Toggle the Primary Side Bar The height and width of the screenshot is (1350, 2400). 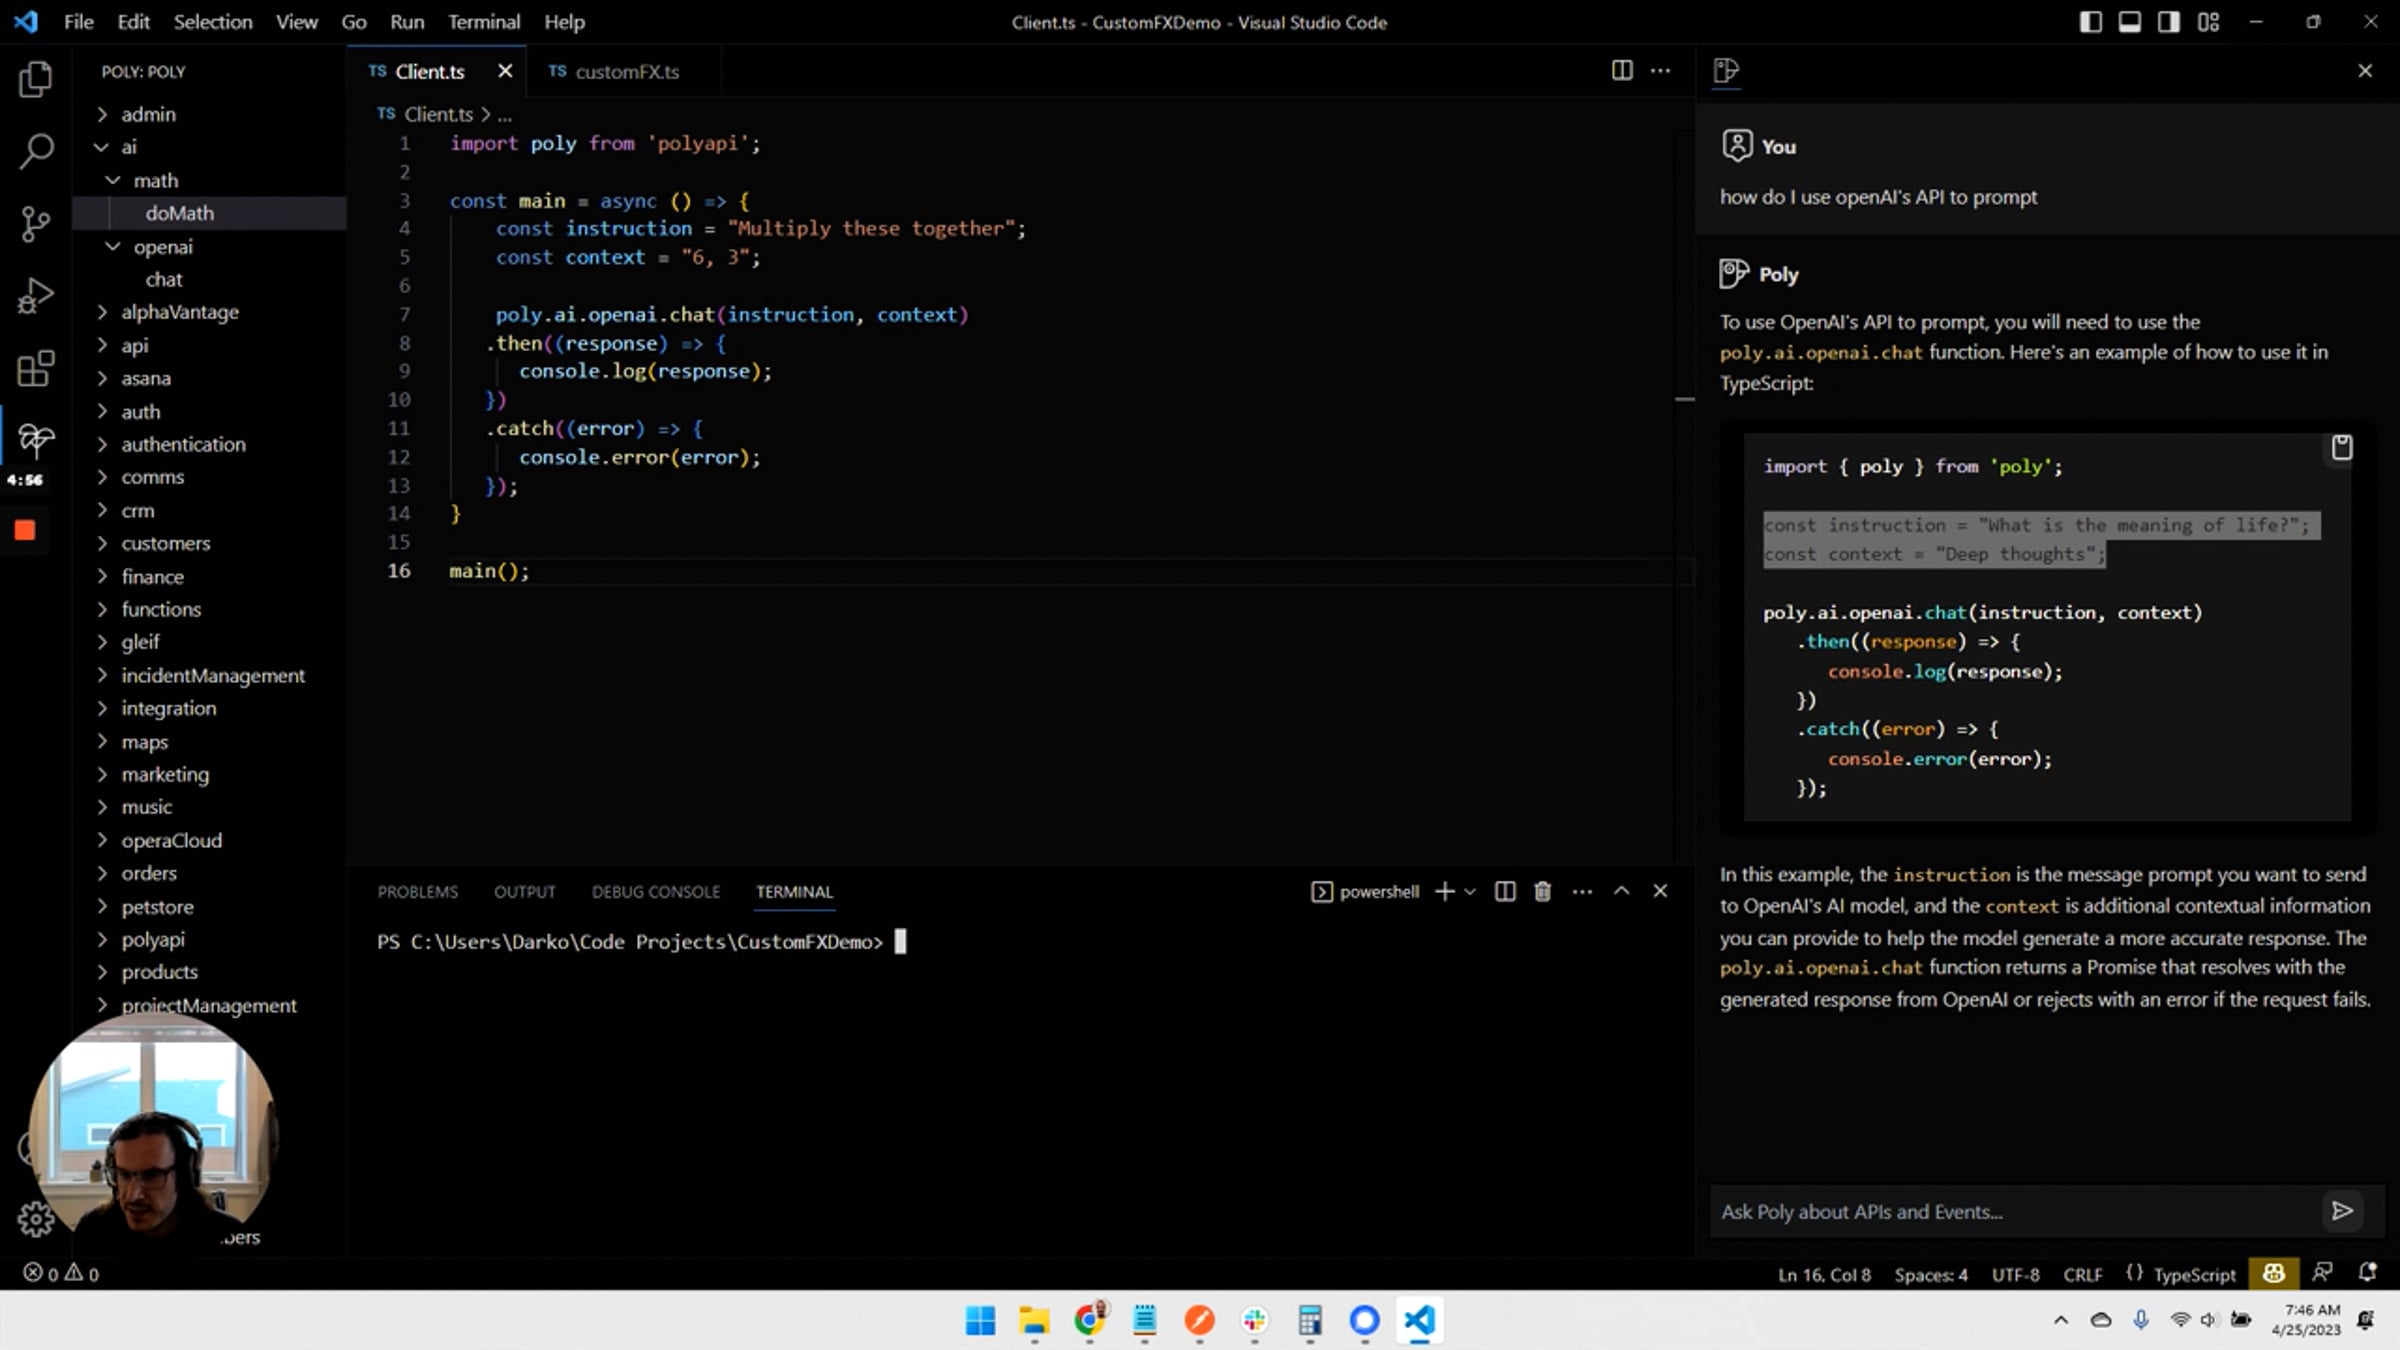tap(2090, 22)
